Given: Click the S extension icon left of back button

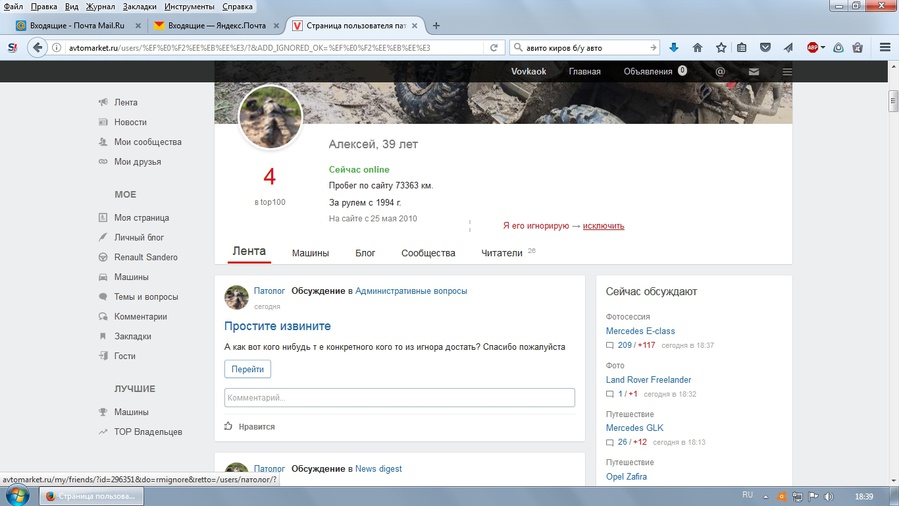Looking at the screenshot, I should pos(12,48).
